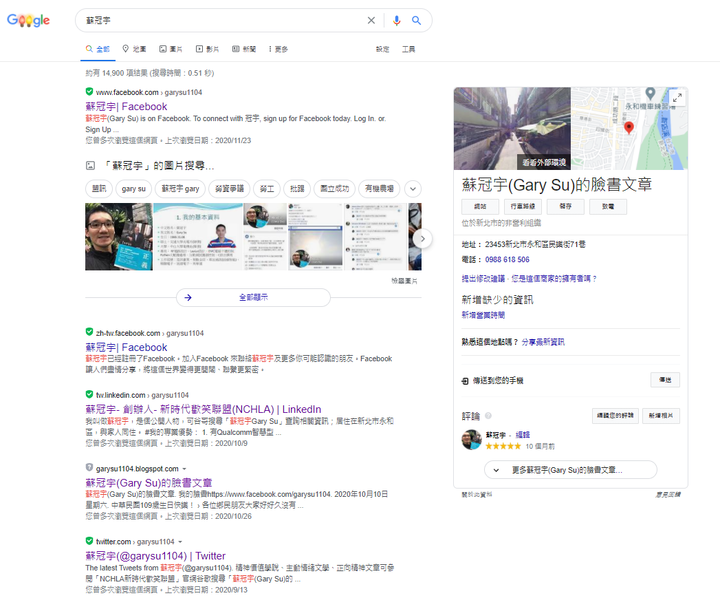720x609 pixels.
Task: Open 工具 (Tools) options
Action: pos(408,49)
